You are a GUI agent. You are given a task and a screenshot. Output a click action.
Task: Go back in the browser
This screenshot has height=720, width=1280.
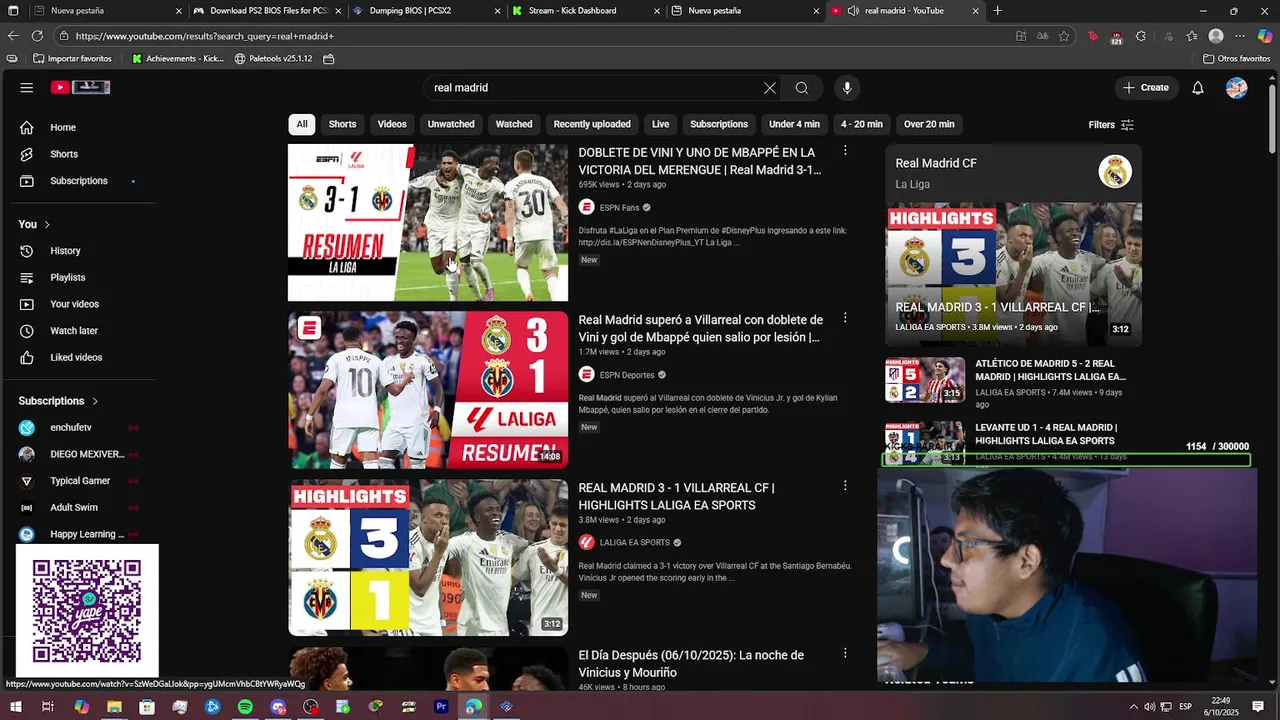pyautogui.click(x=13, y=36)
